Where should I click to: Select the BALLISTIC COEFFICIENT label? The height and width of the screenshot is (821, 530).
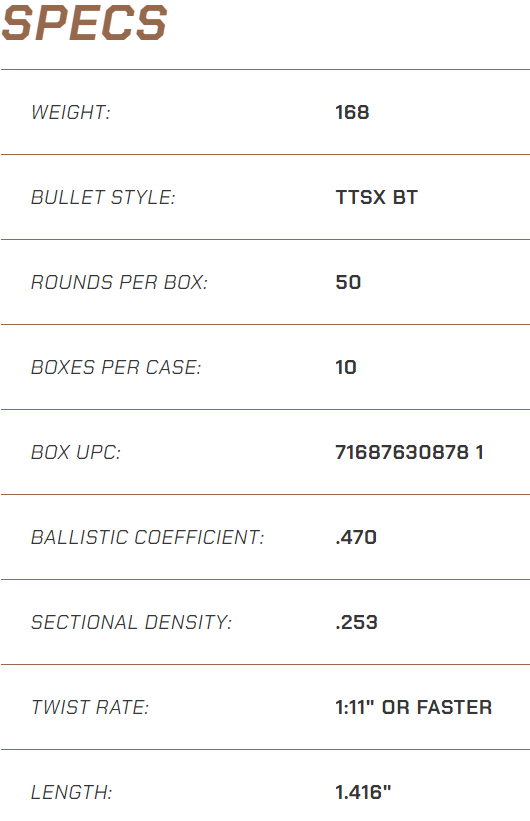148,537
